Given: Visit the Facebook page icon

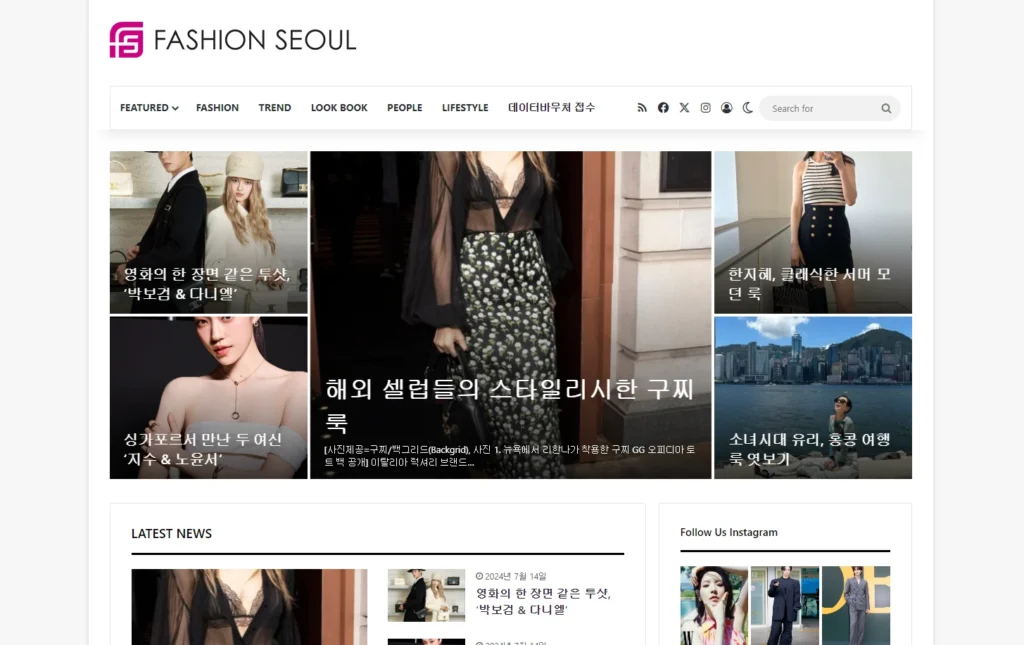Looking at the screenshot, I should (x=663, y=108).
